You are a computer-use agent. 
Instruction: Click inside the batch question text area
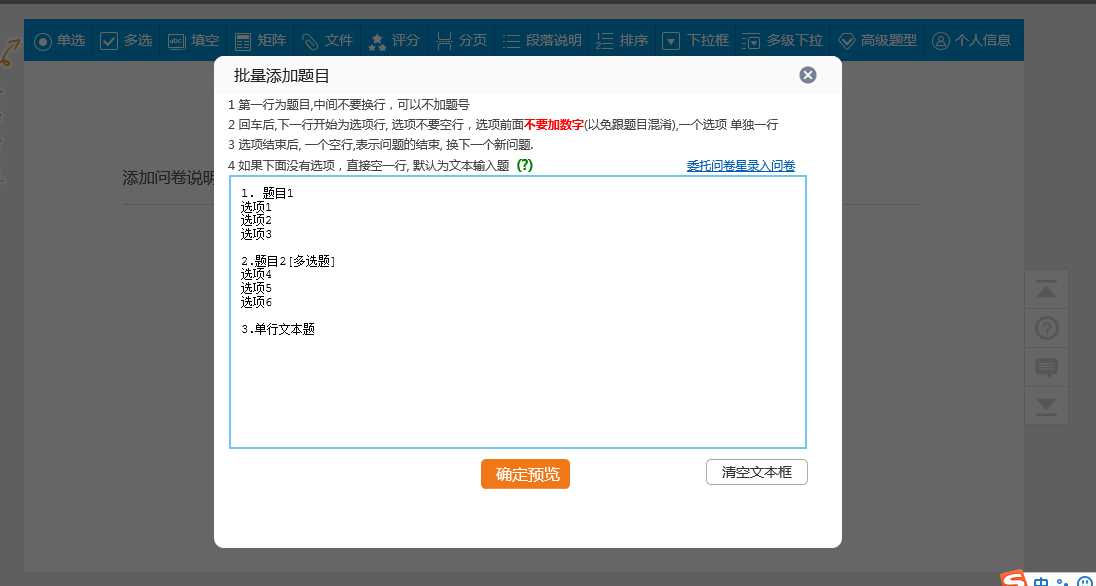pos(518,312)
